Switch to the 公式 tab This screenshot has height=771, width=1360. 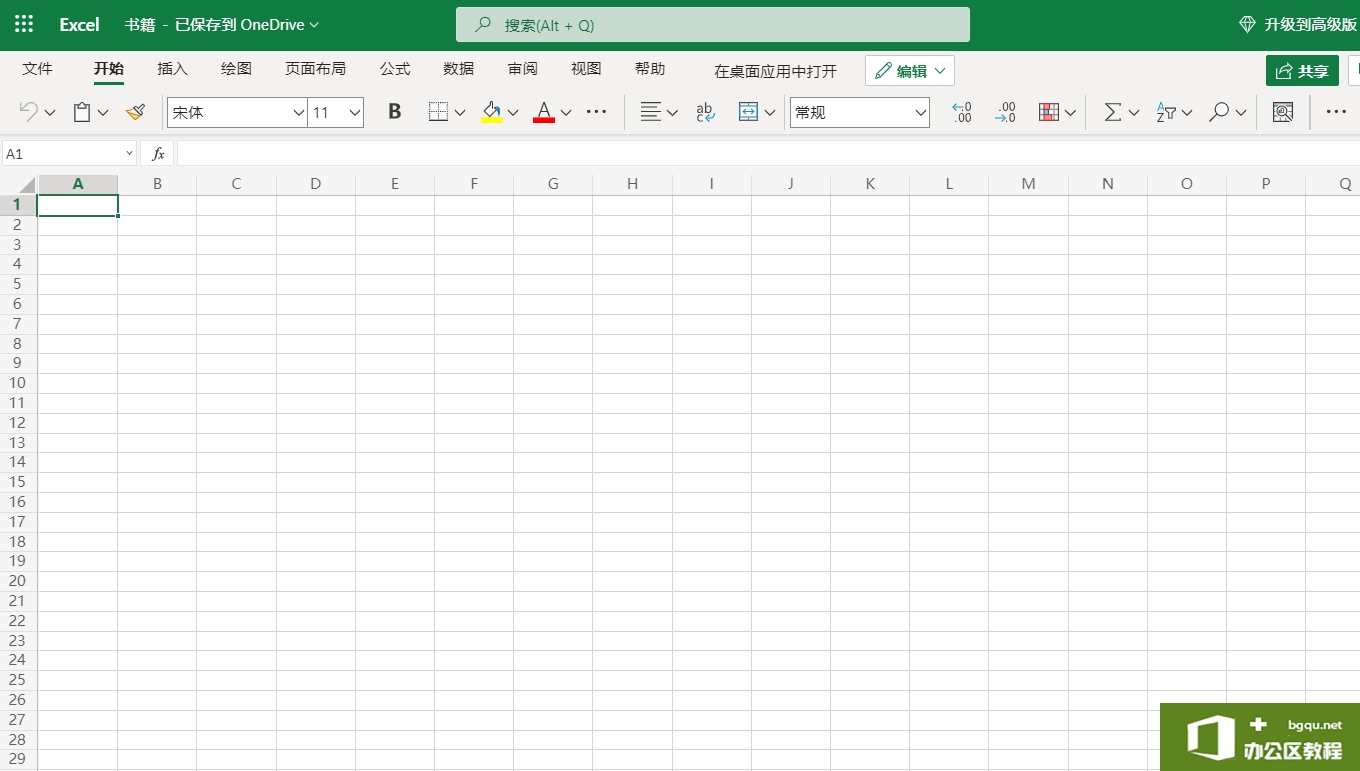[395, 69]
